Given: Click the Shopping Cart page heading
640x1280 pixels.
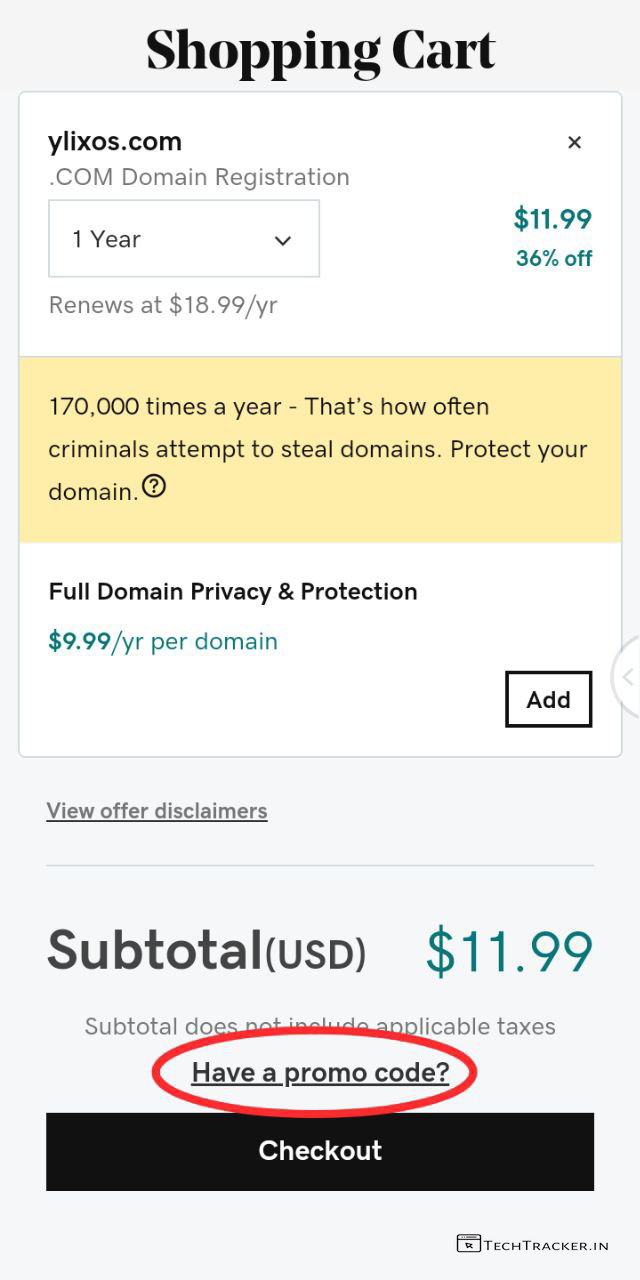Looking at the screenshot, I should point(320,48).
